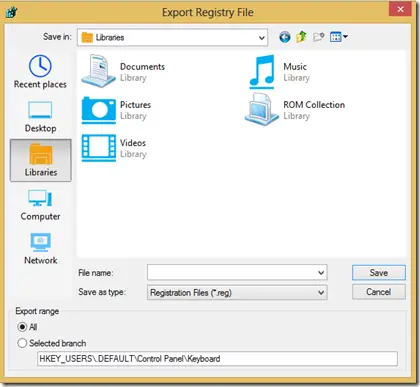Select the Documents library

(x=123, y=71)
